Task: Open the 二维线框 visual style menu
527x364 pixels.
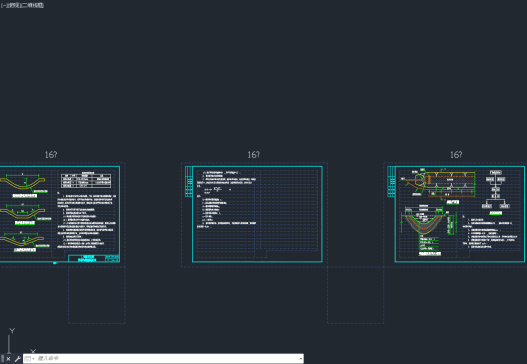Action: coord(34,5)
